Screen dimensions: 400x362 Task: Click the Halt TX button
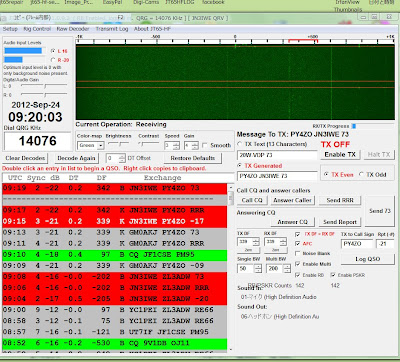(x=379, y=154)
